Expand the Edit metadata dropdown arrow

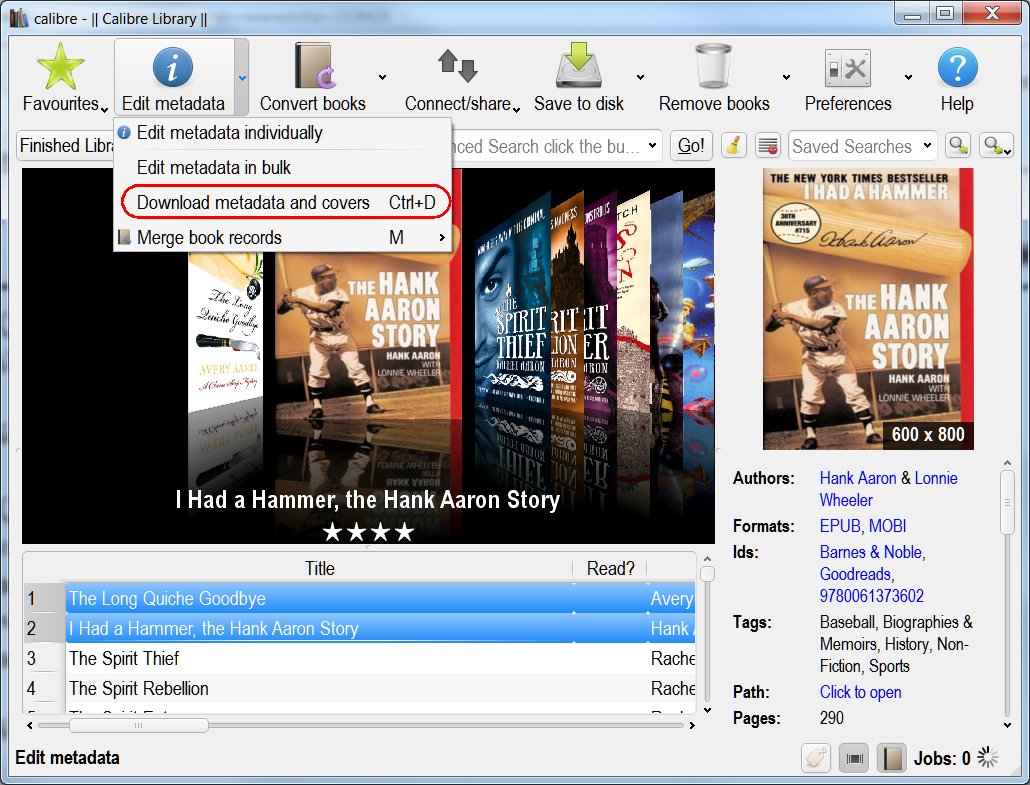(242, 78)
